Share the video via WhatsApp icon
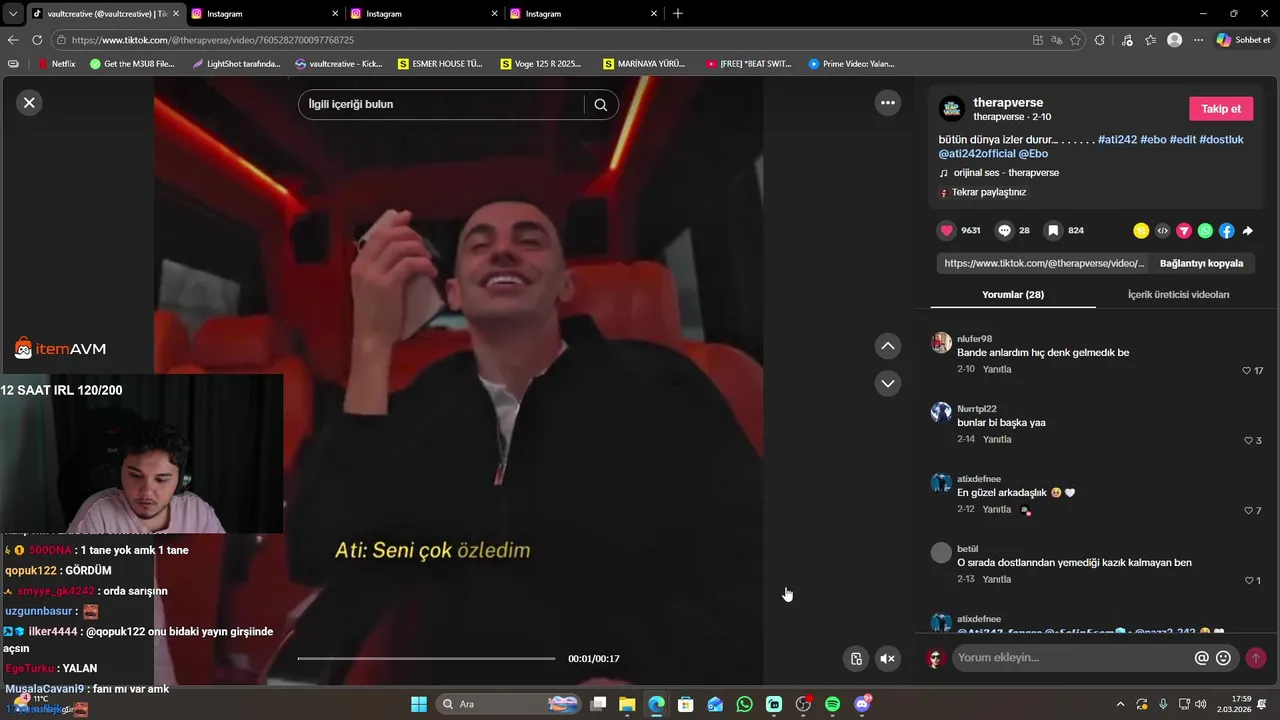 pyautogui.click(x=1205, y=231)
